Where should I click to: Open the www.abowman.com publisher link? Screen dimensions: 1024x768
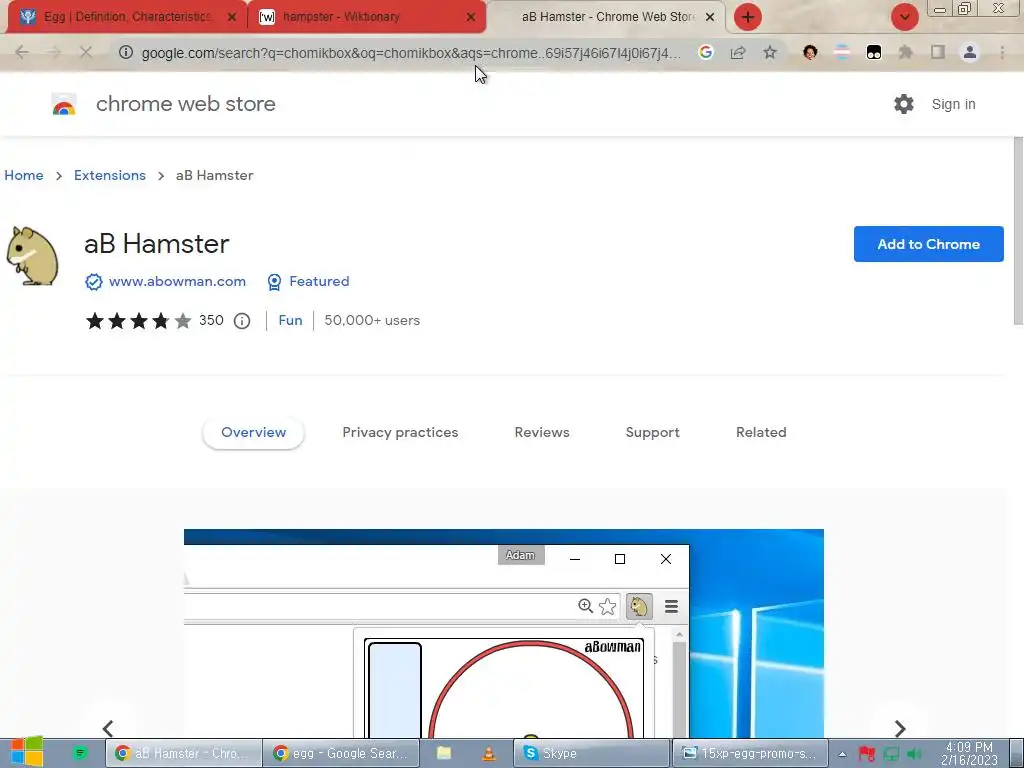pos(177,281)
